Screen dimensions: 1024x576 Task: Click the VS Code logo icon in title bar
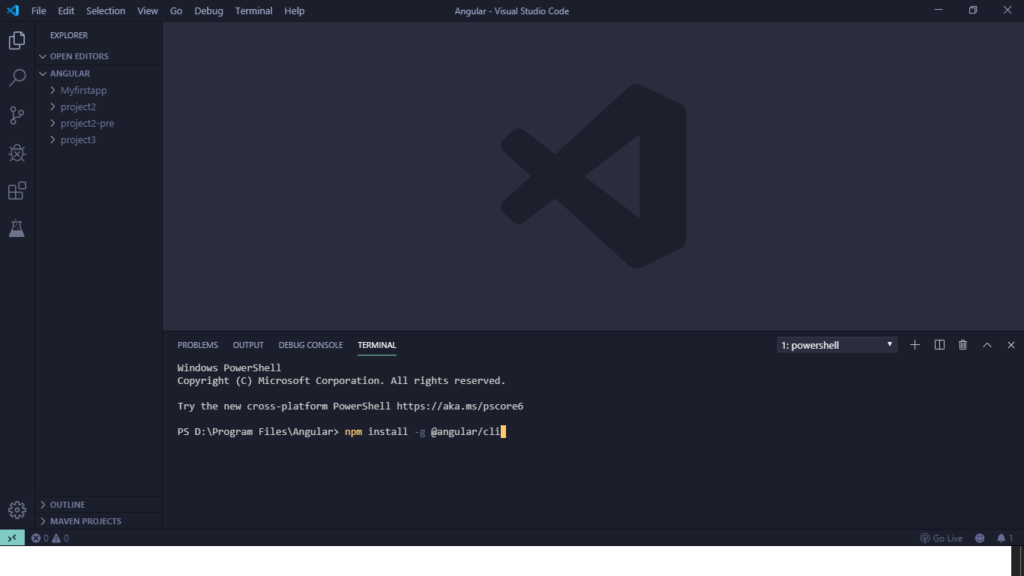click(x=12, y=10)
